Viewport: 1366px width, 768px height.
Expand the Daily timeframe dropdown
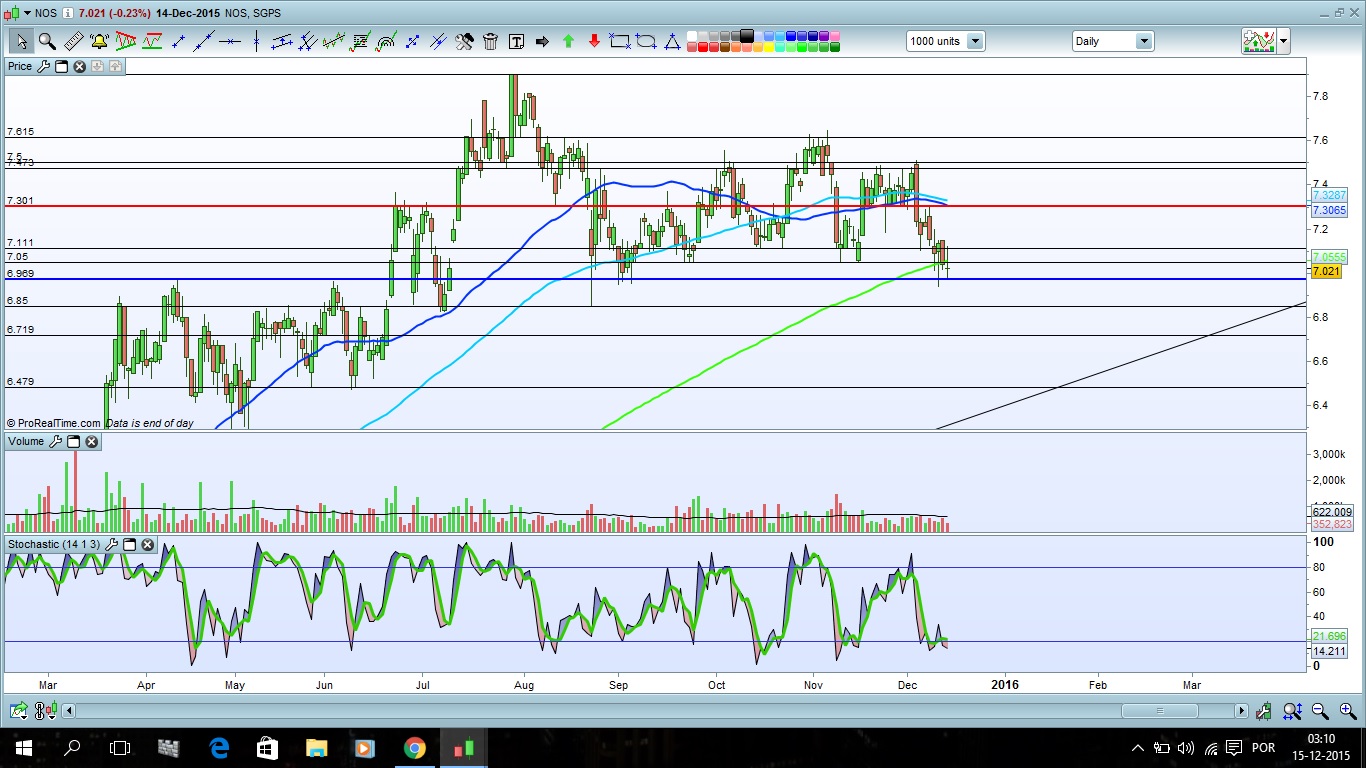click(x=1142, y=41)
